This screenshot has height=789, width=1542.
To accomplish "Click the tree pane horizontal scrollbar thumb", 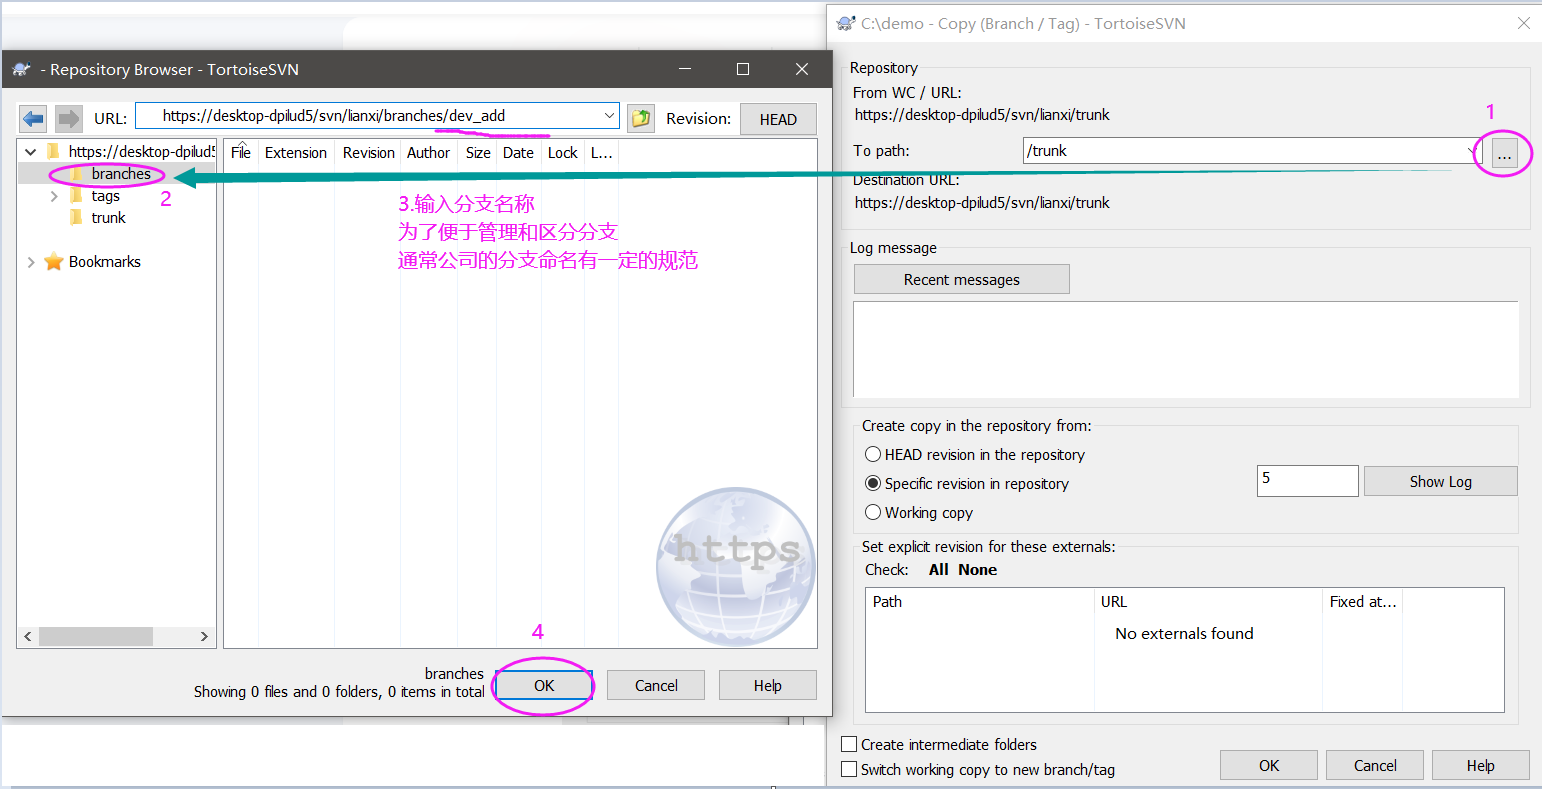I will (96, 636).
